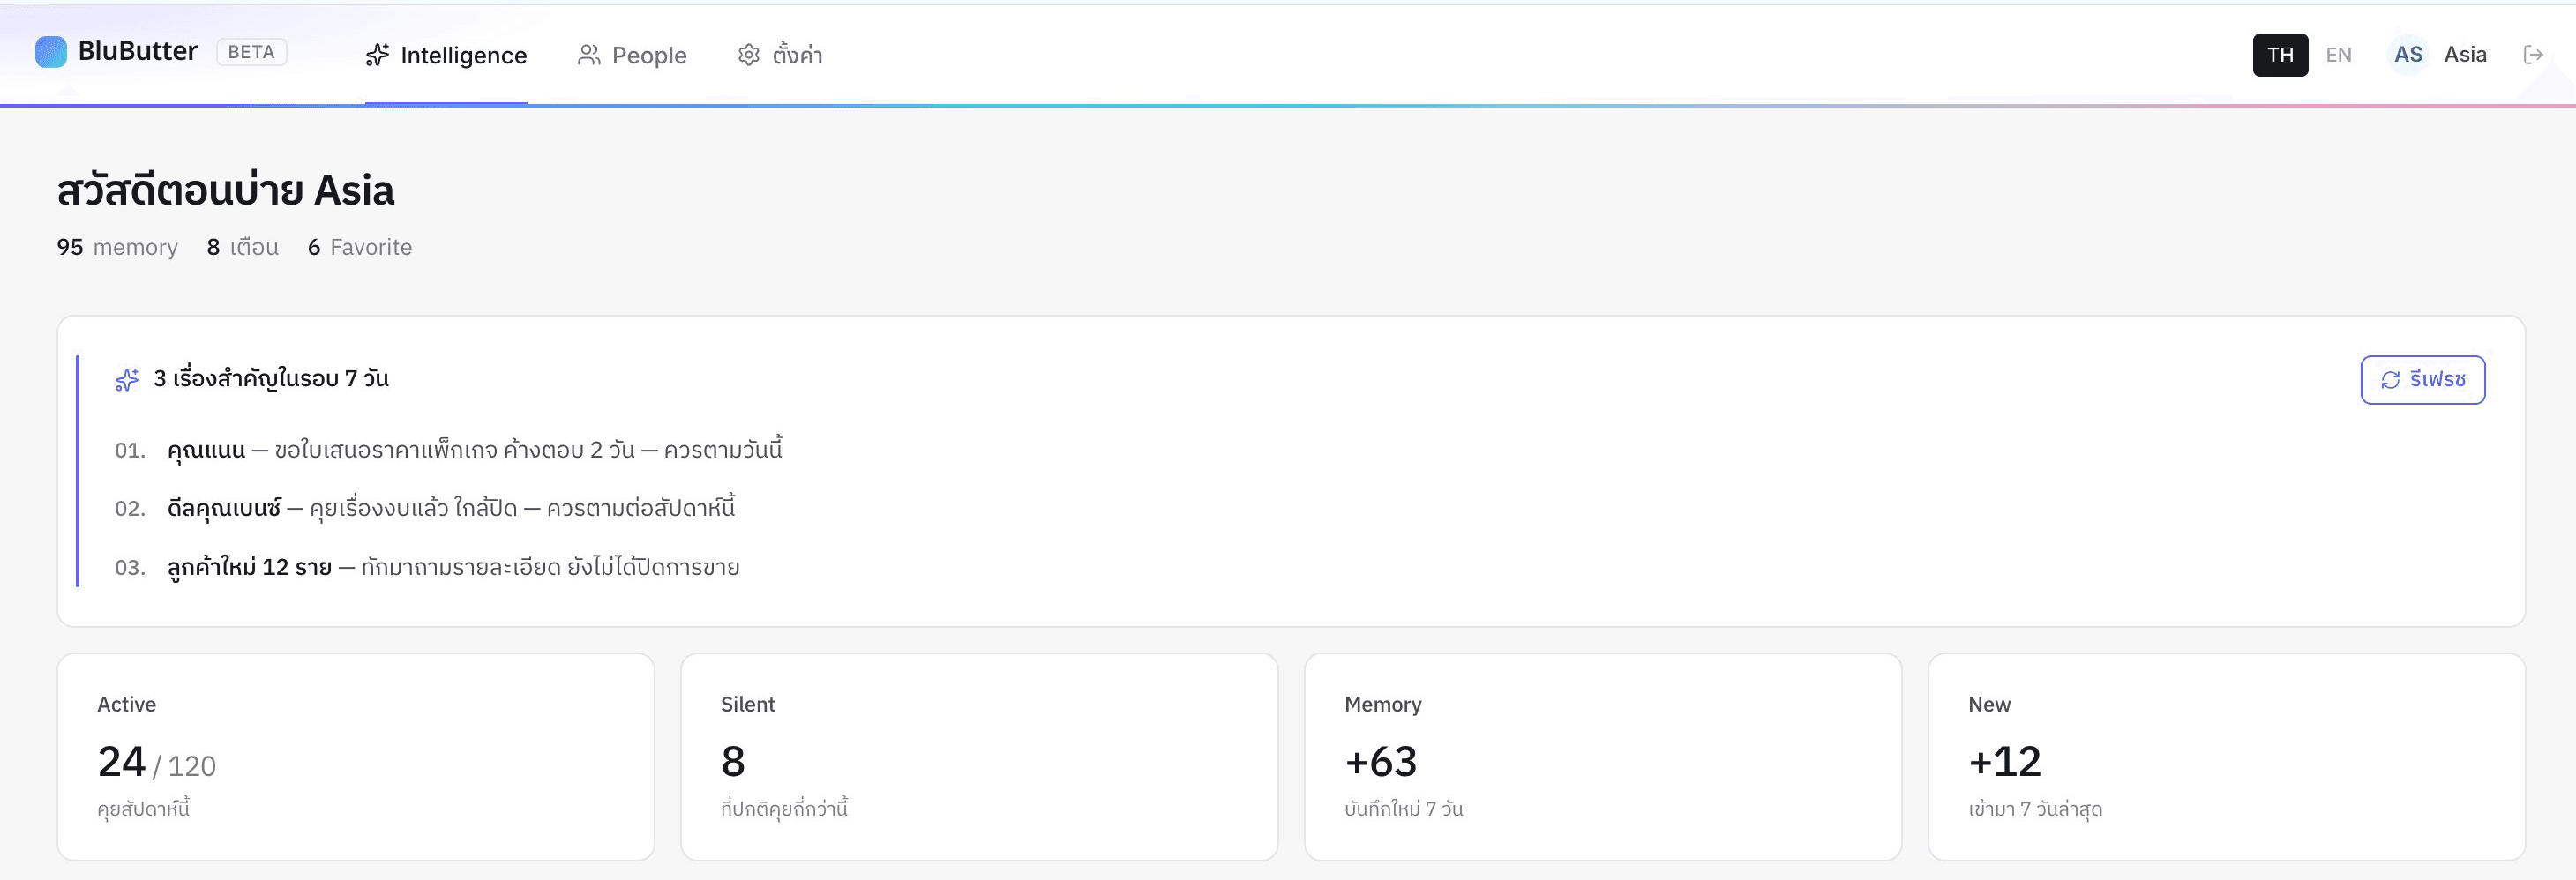Select the Active 24/120 stat card
The image size is (2576, 880).
(x=356, y=757)
